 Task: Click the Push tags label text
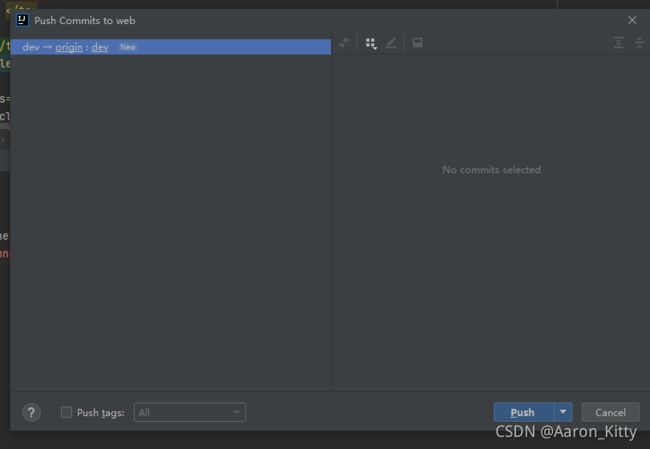(101, 413)
